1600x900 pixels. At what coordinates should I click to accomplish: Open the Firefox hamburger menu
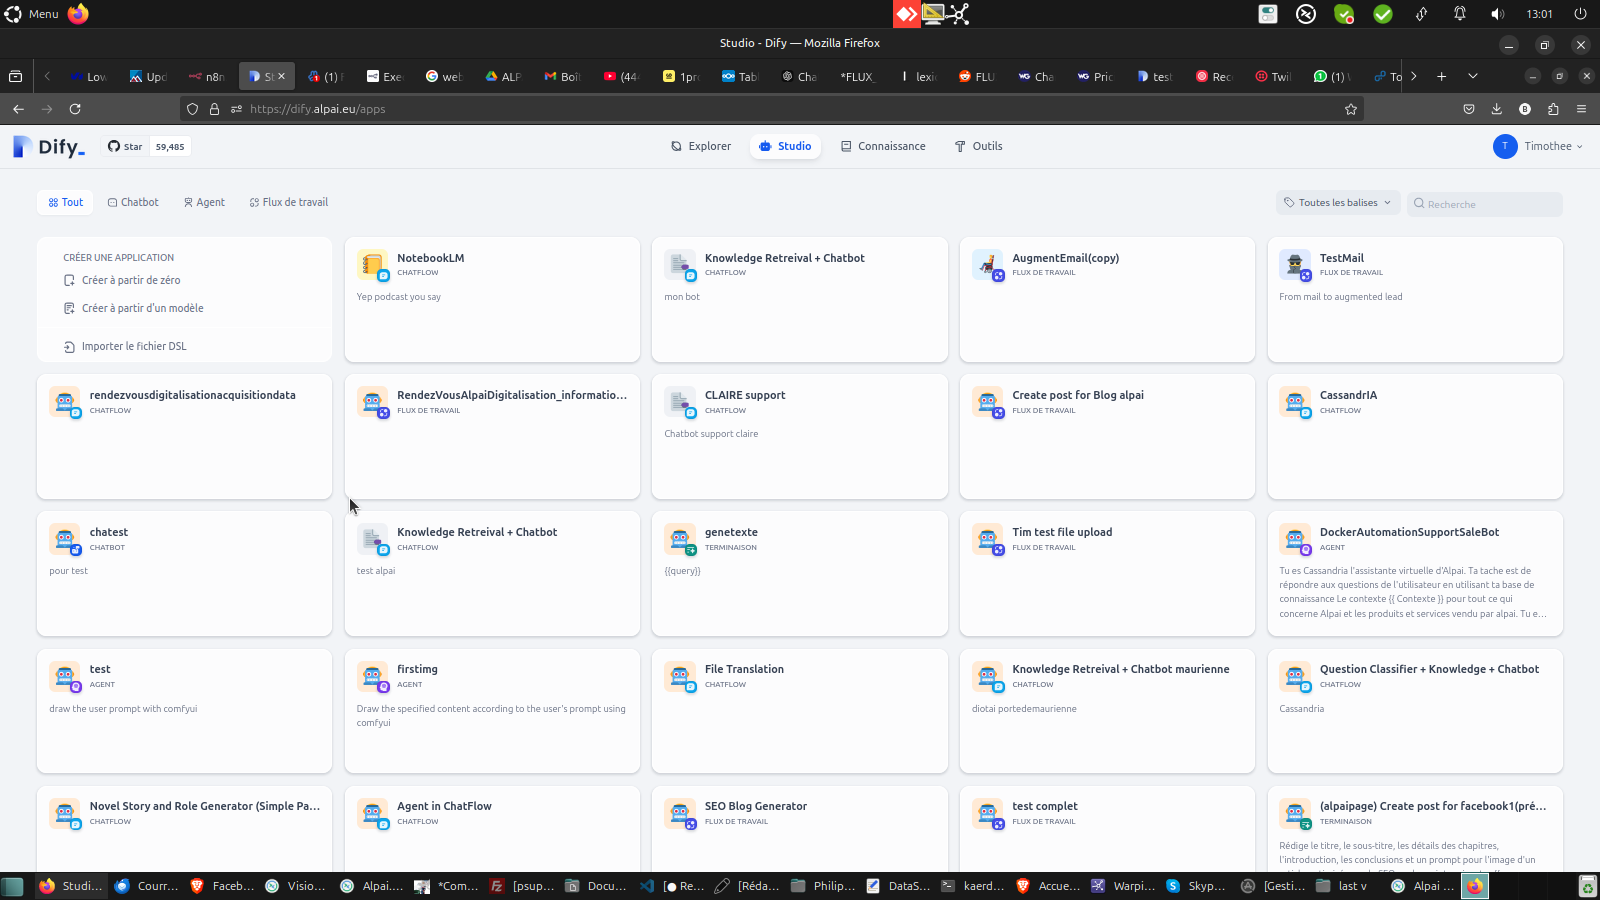point(1581,109)
